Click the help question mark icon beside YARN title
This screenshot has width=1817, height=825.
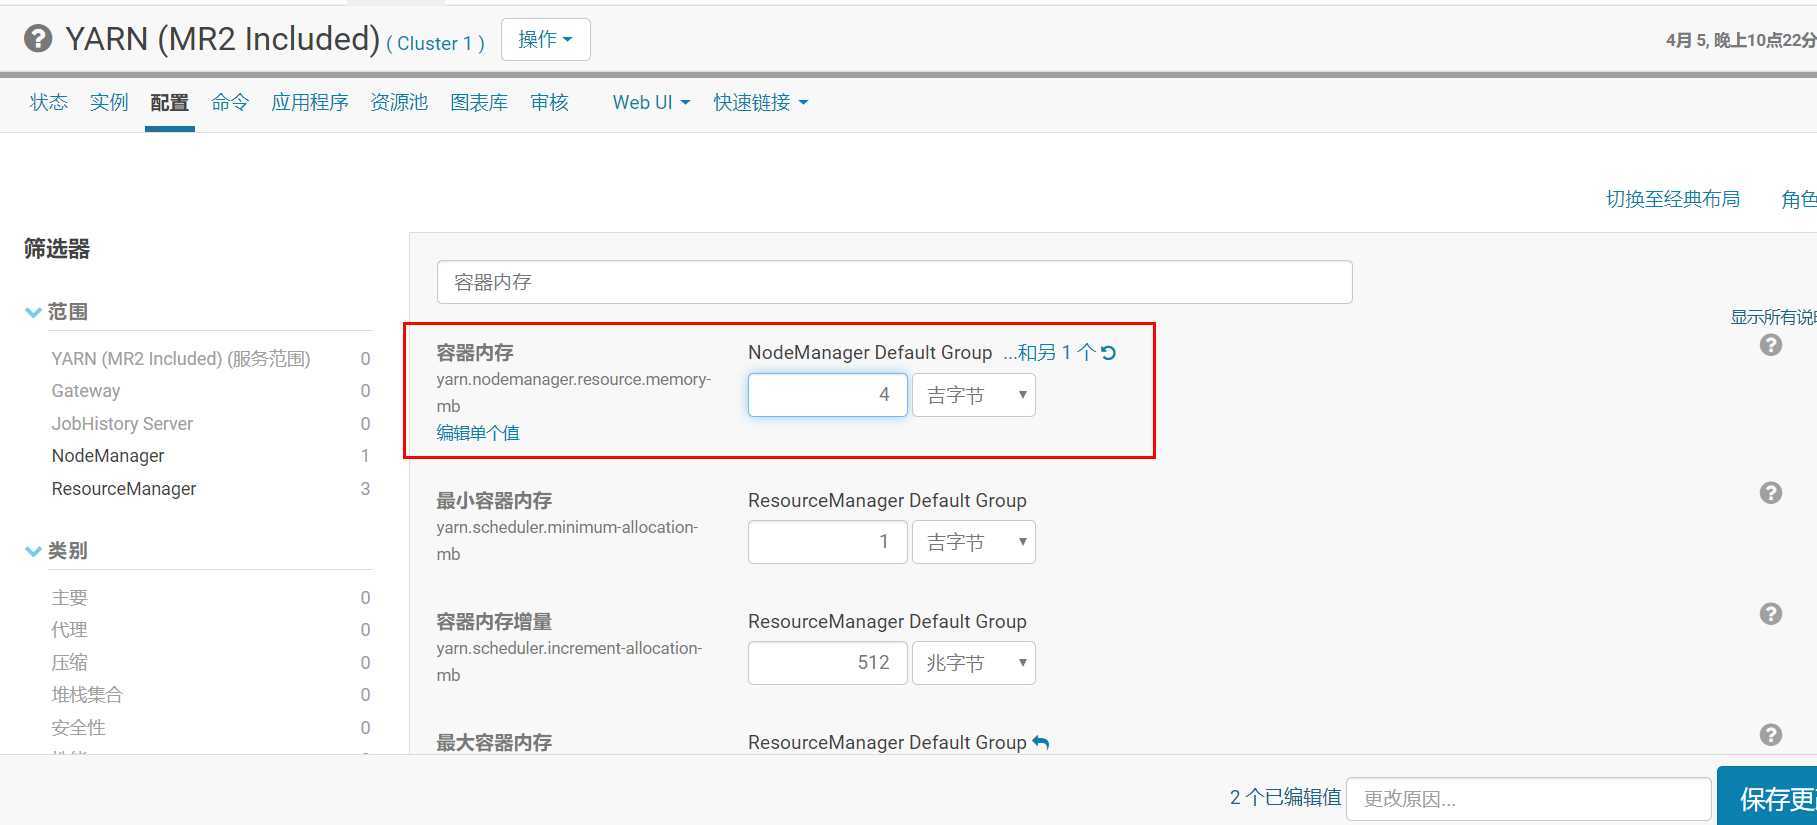(38, 39)
